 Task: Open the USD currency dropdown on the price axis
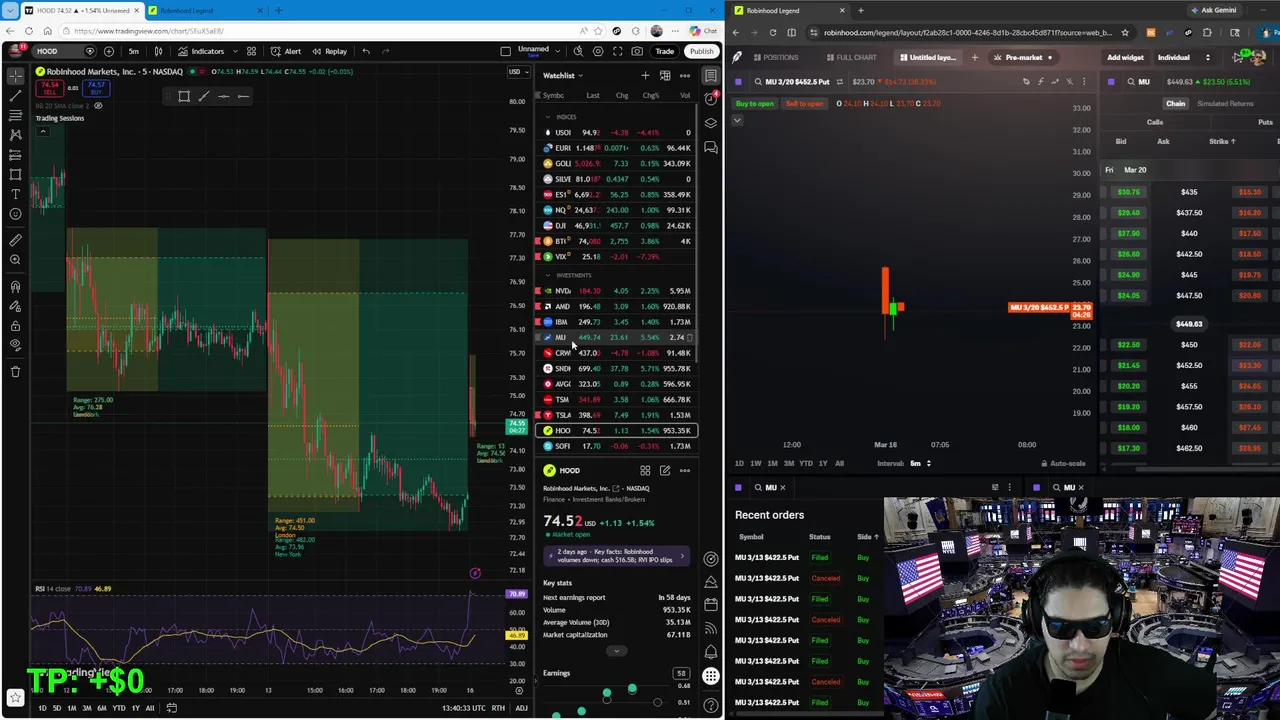(x=517, y=72)
